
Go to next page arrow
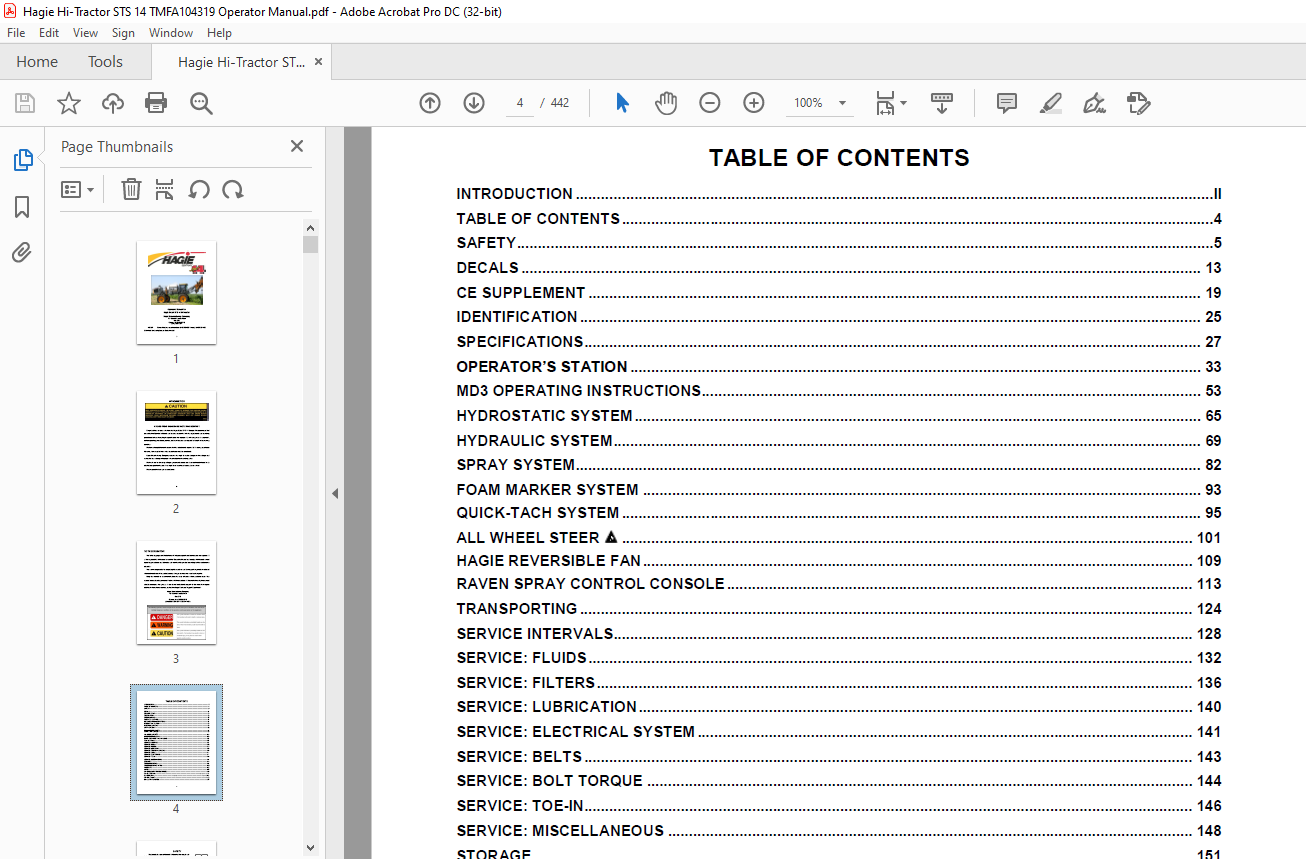474,103
